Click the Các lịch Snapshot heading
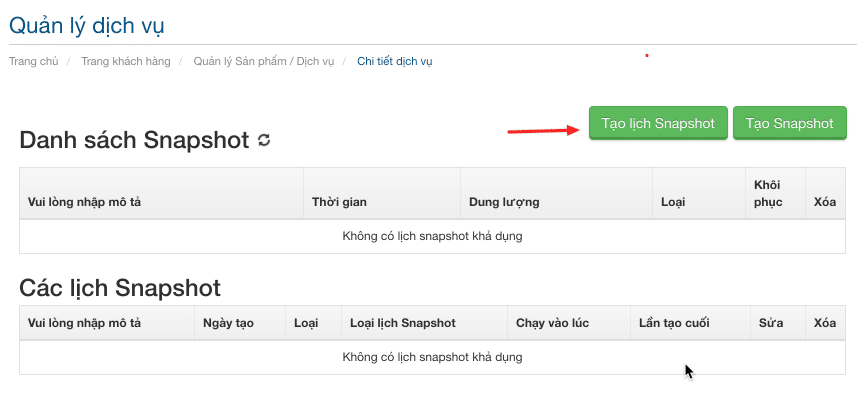Screen dimensions: 858x413 coord(120,288)
